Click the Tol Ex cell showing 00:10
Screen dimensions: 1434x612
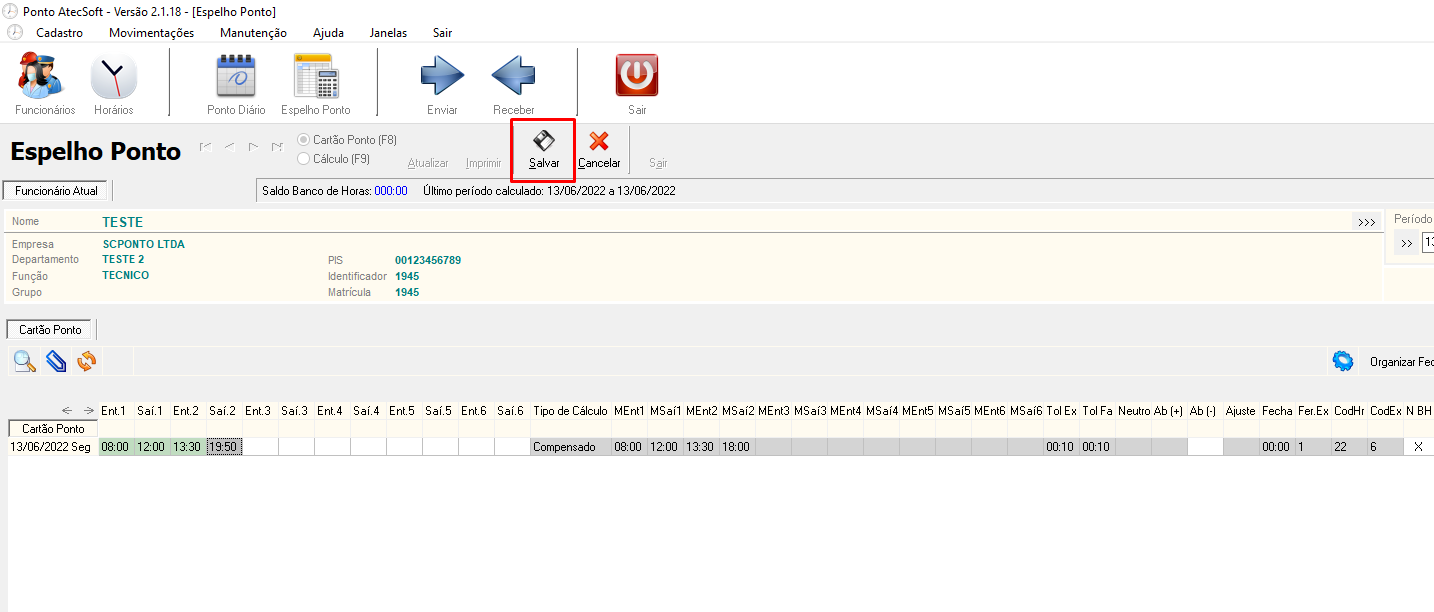click(x=1061, y=447)
